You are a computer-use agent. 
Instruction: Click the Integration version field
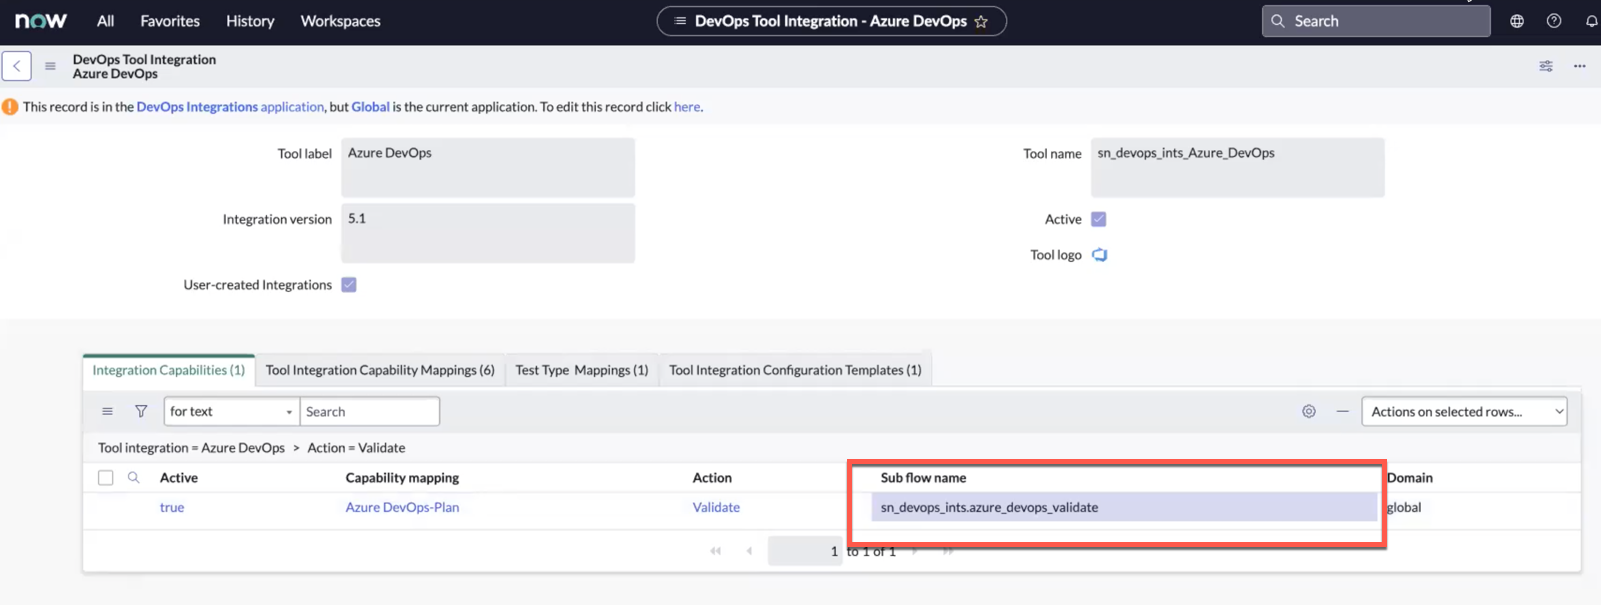488,233
